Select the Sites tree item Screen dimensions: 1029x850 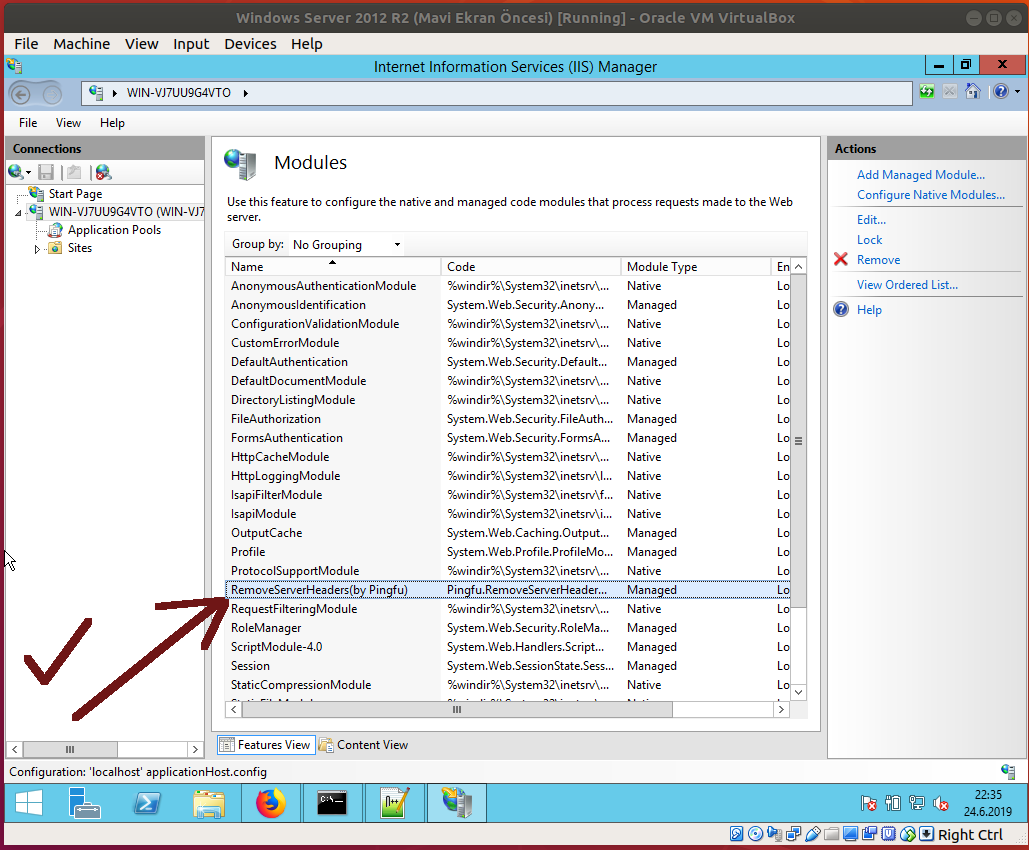[79, 248]
